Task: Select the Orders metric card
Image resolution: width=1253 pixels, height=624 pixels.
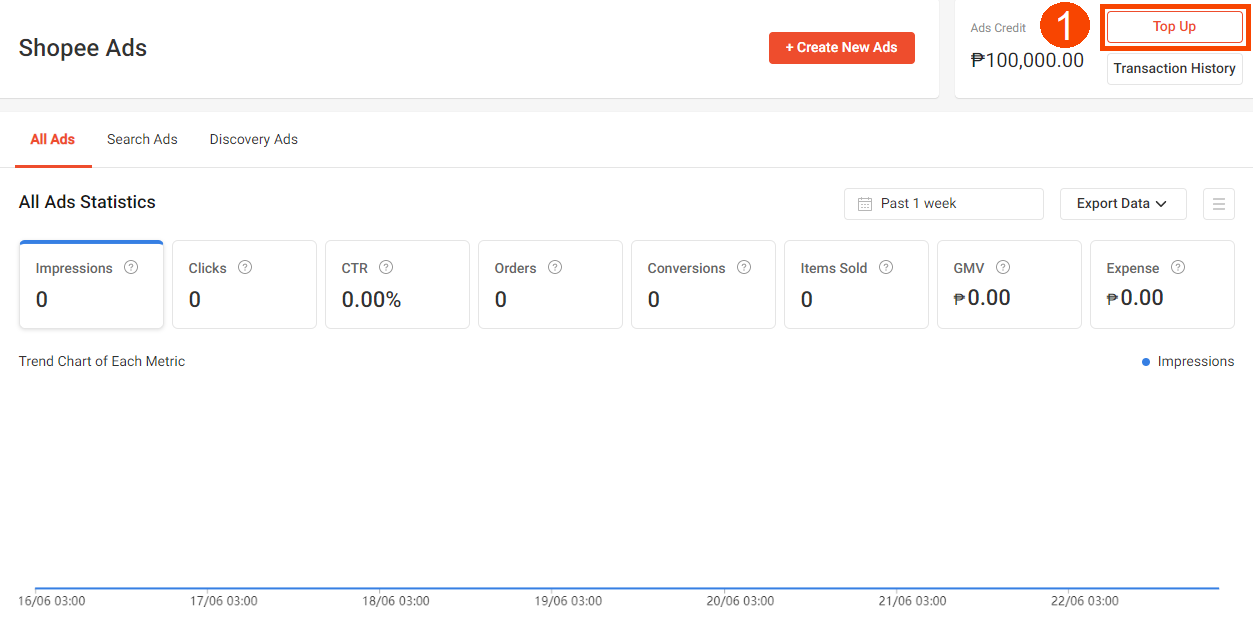Action: click(x=551, y=285)
